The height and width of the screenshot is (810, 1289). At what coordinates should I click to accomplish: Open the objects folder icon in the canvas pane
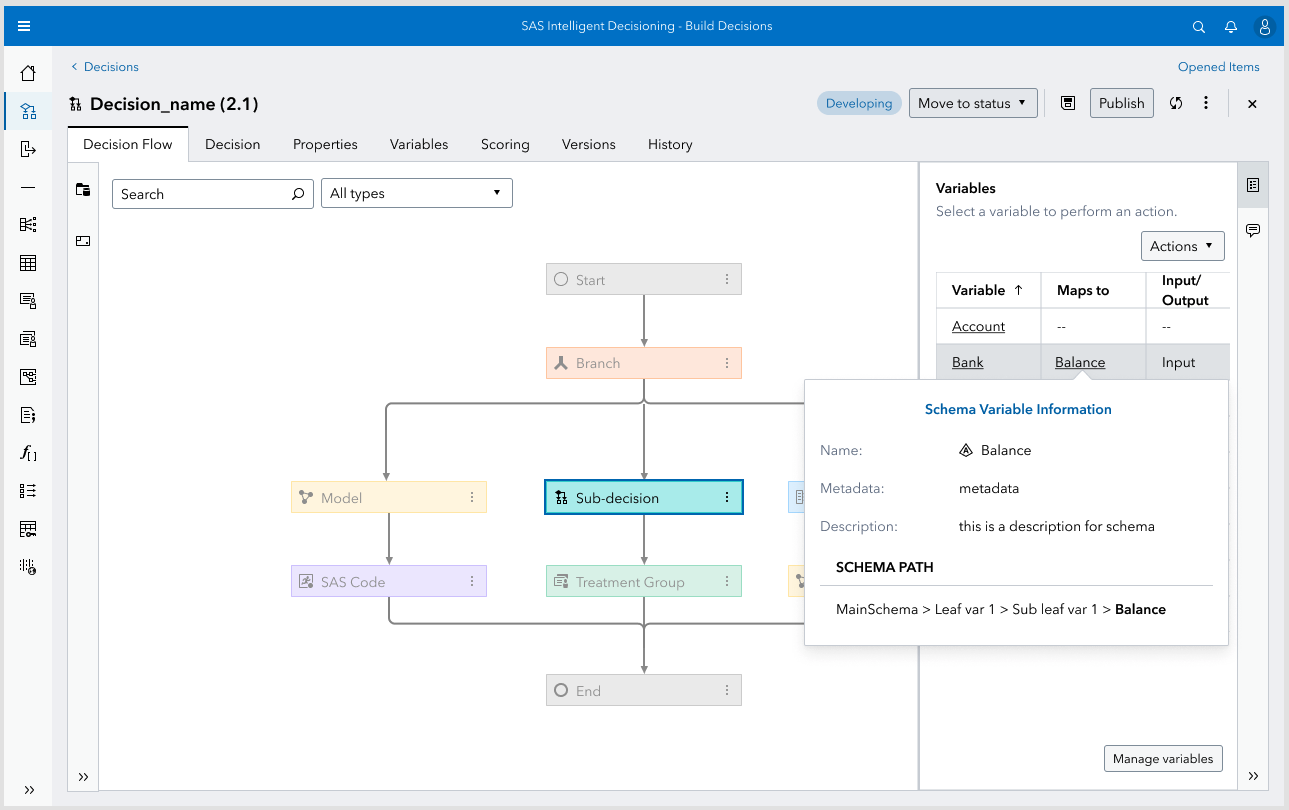[83, 190]
